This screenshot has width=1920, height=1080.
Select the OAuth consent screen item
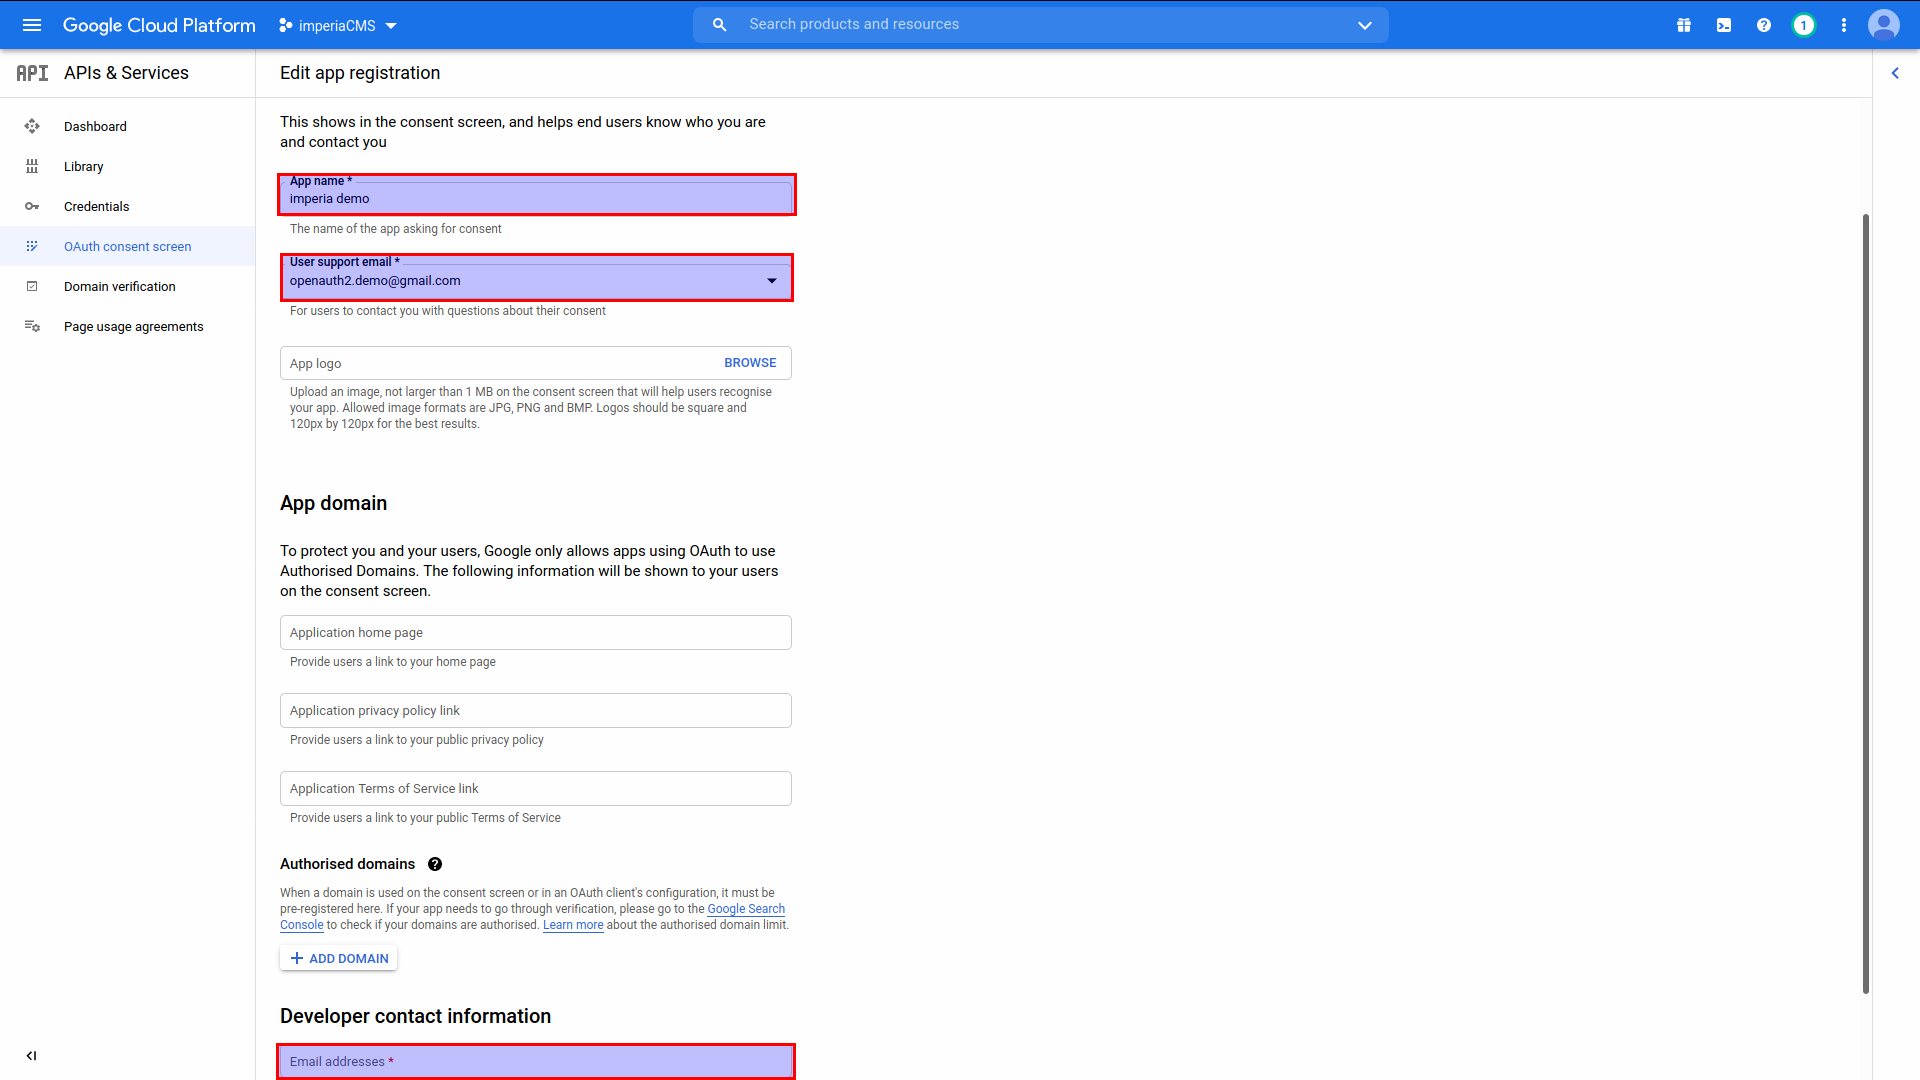128,246
